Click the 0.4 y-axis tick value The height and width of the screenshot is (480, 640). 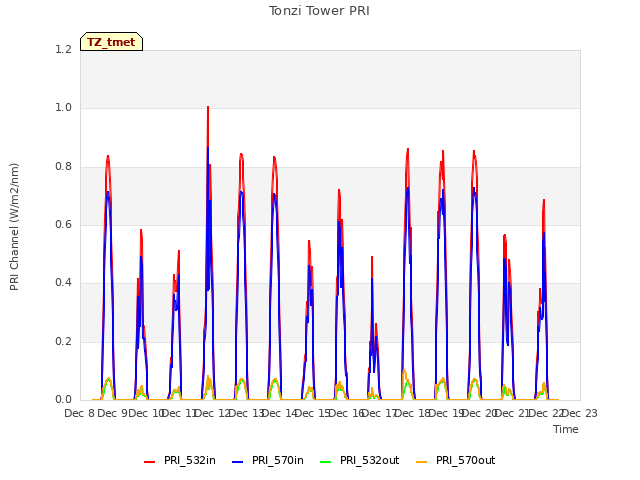[63, 282]
